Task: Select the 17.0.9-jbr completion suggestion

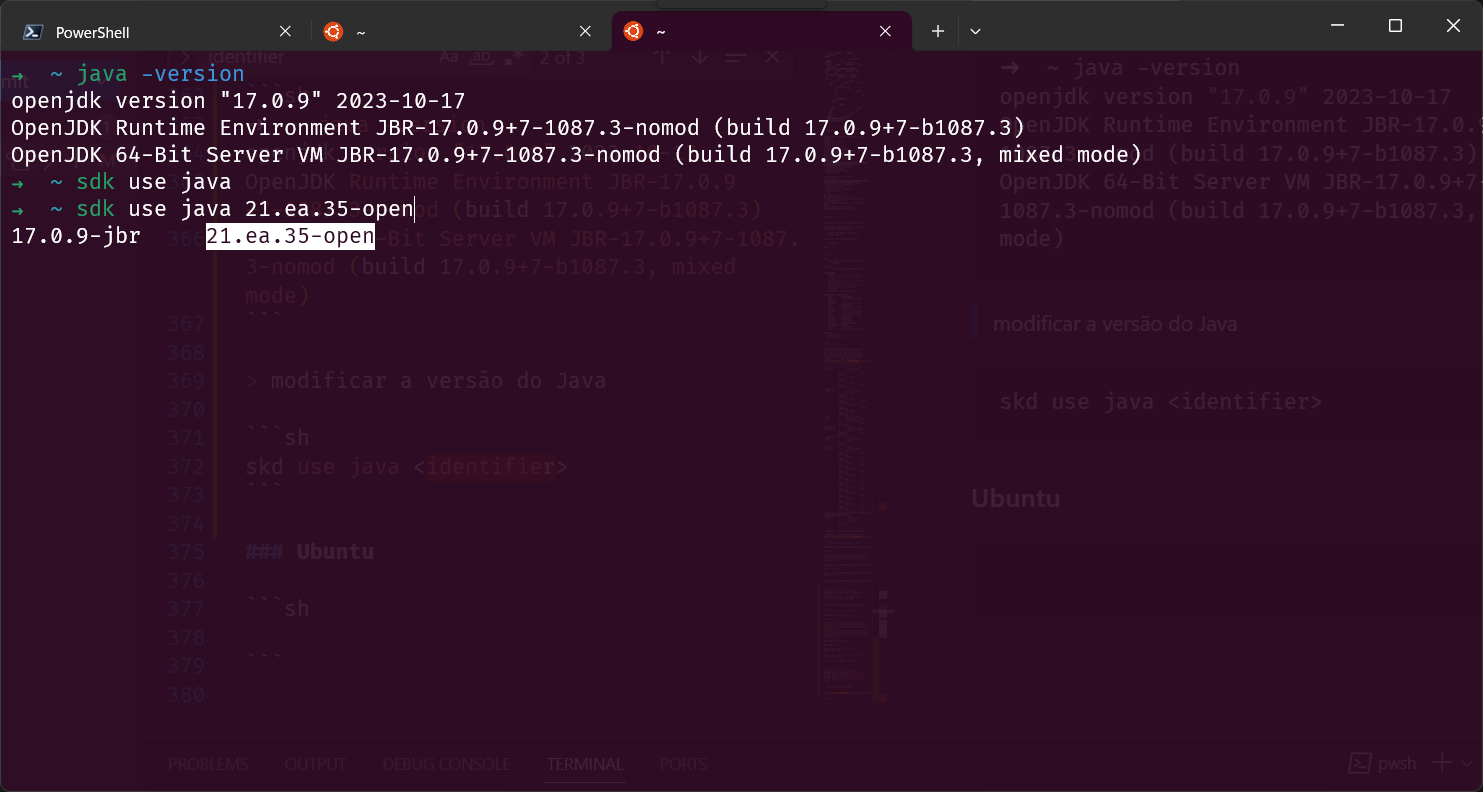Action: pos(76,237)
